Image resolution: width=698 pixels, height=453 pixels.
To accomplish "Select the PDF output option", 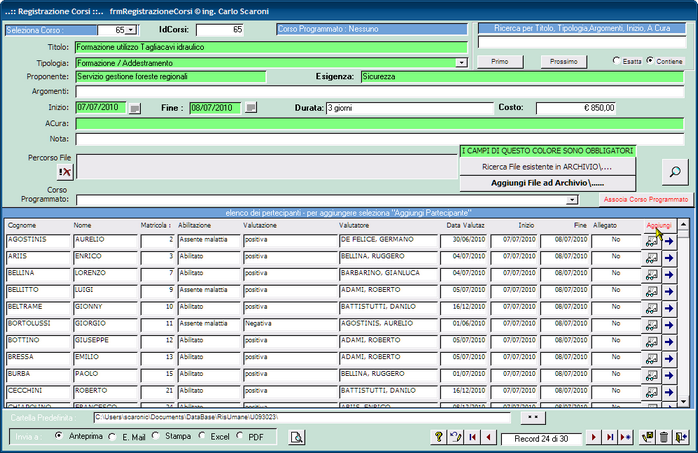I will (240, 436).
